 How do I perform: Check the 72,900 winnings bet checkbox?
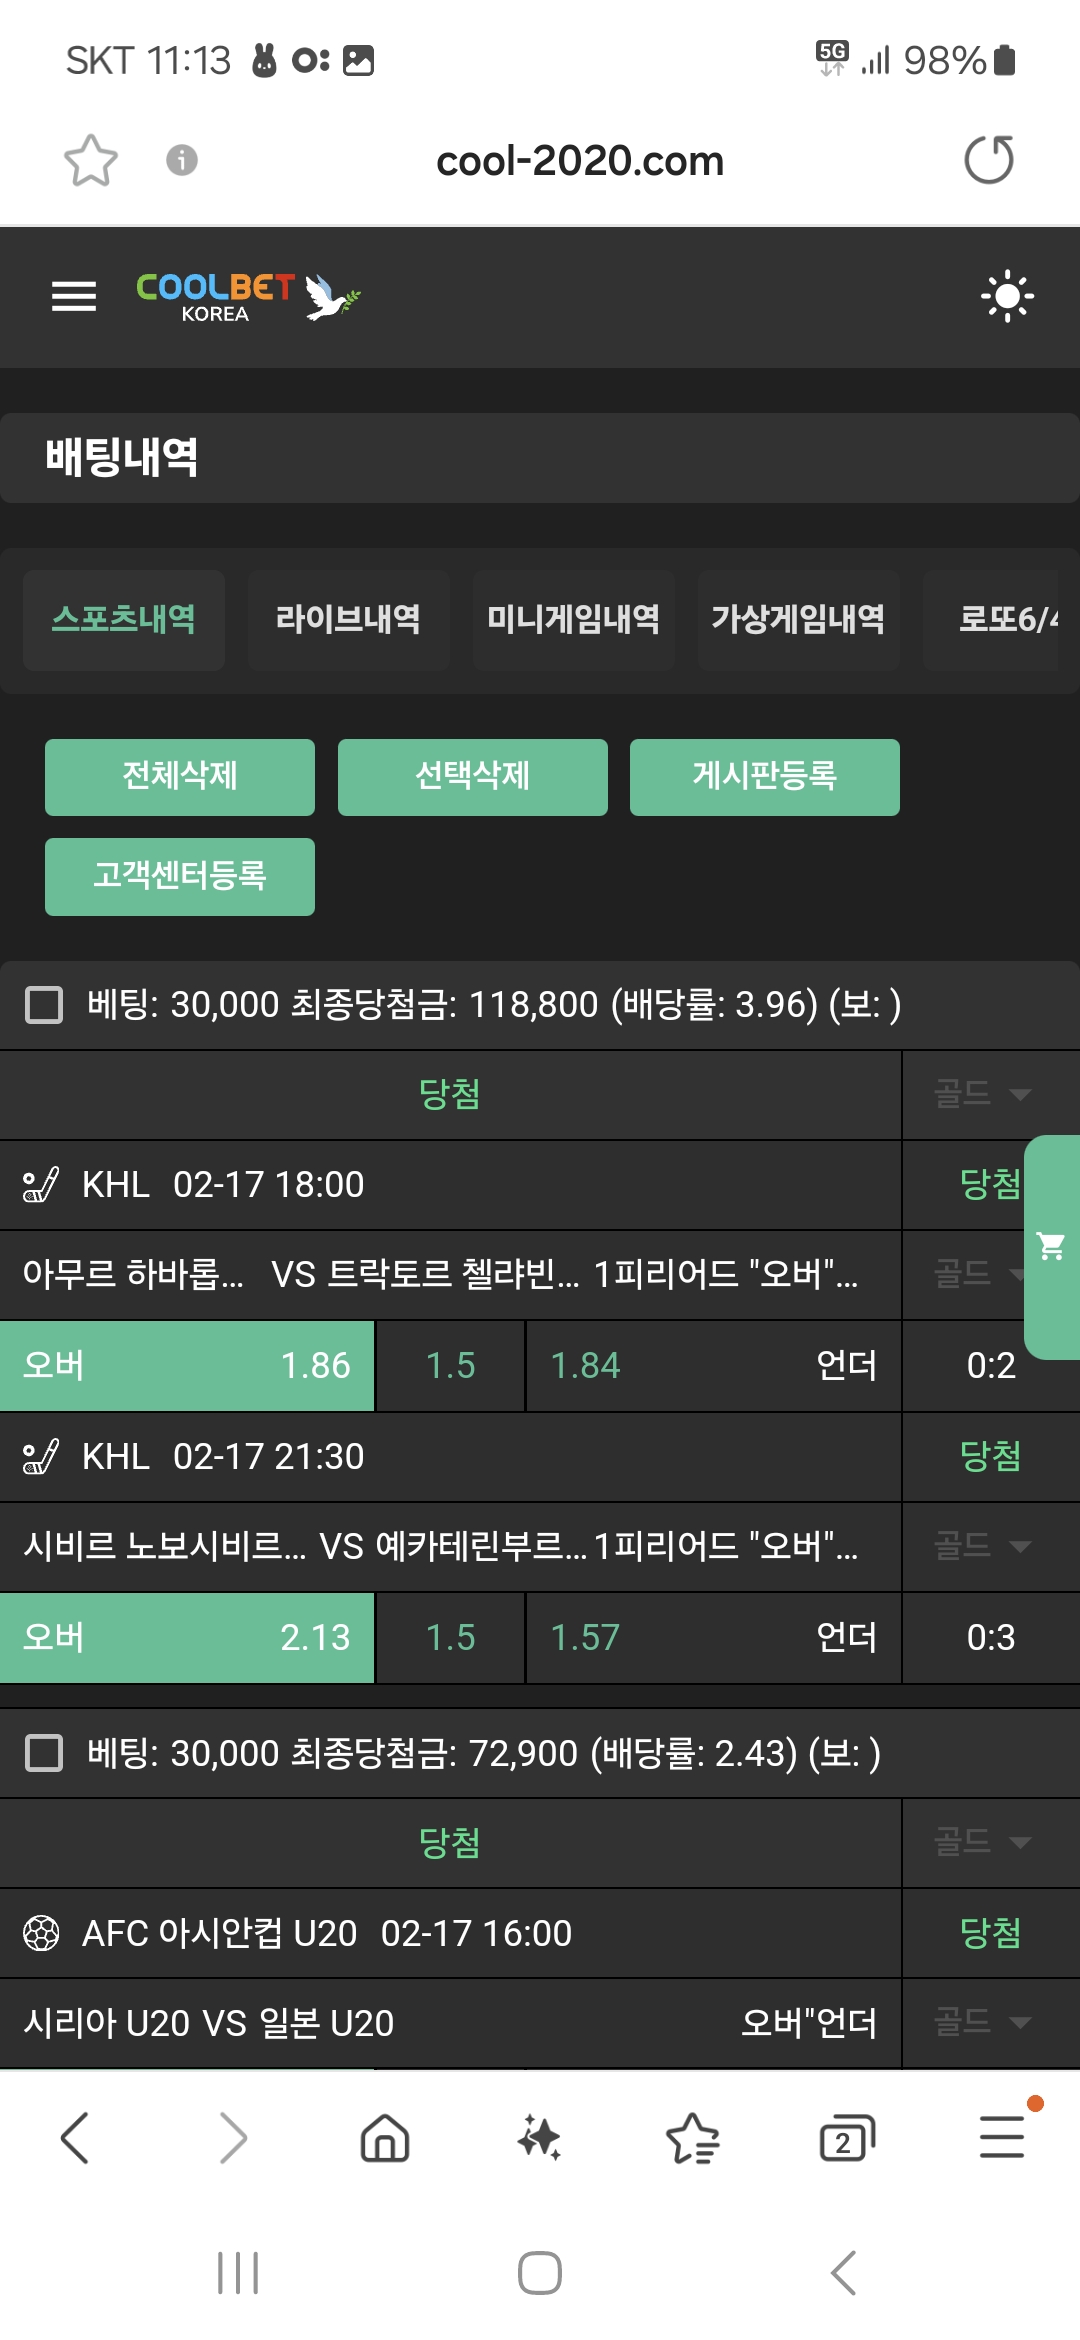pyautogui.click(x=44, y=1753)
